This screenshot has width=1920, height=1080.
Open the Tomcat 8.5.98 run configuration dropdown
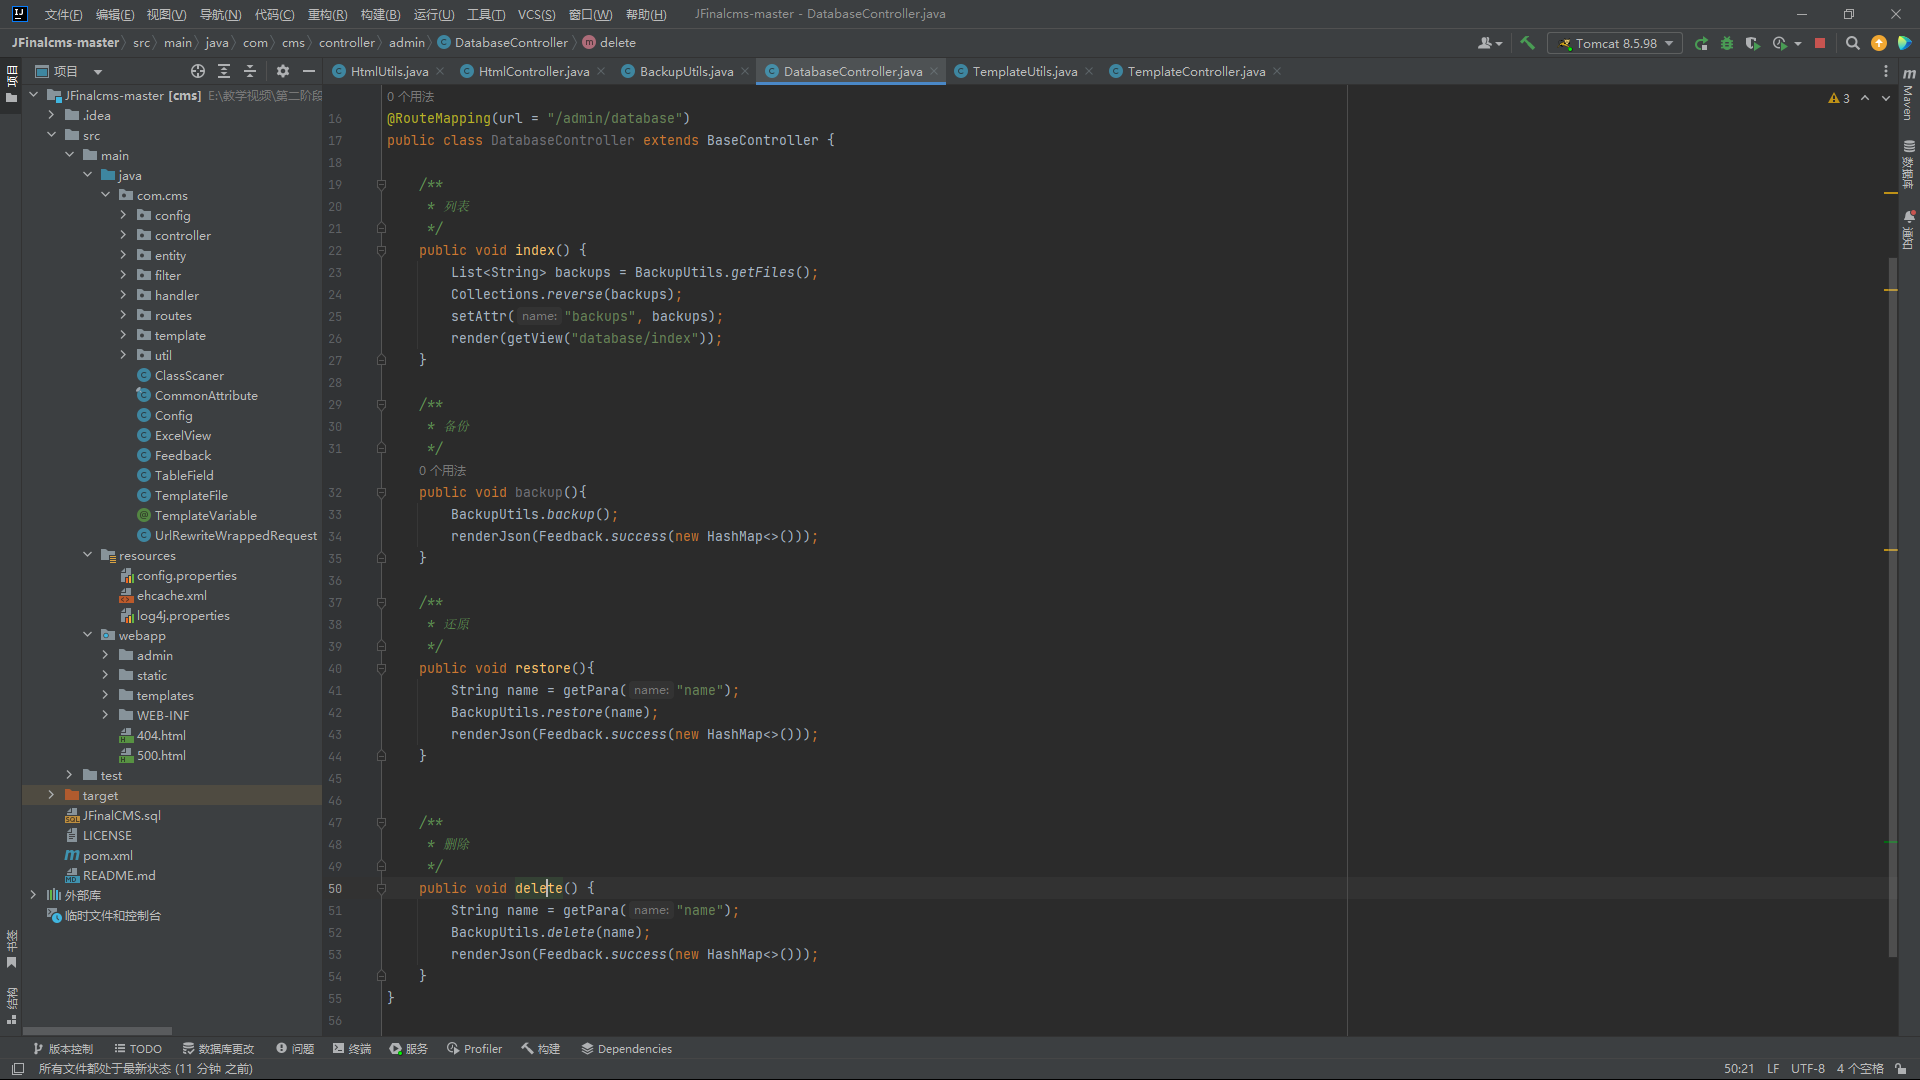[1615, 43]
